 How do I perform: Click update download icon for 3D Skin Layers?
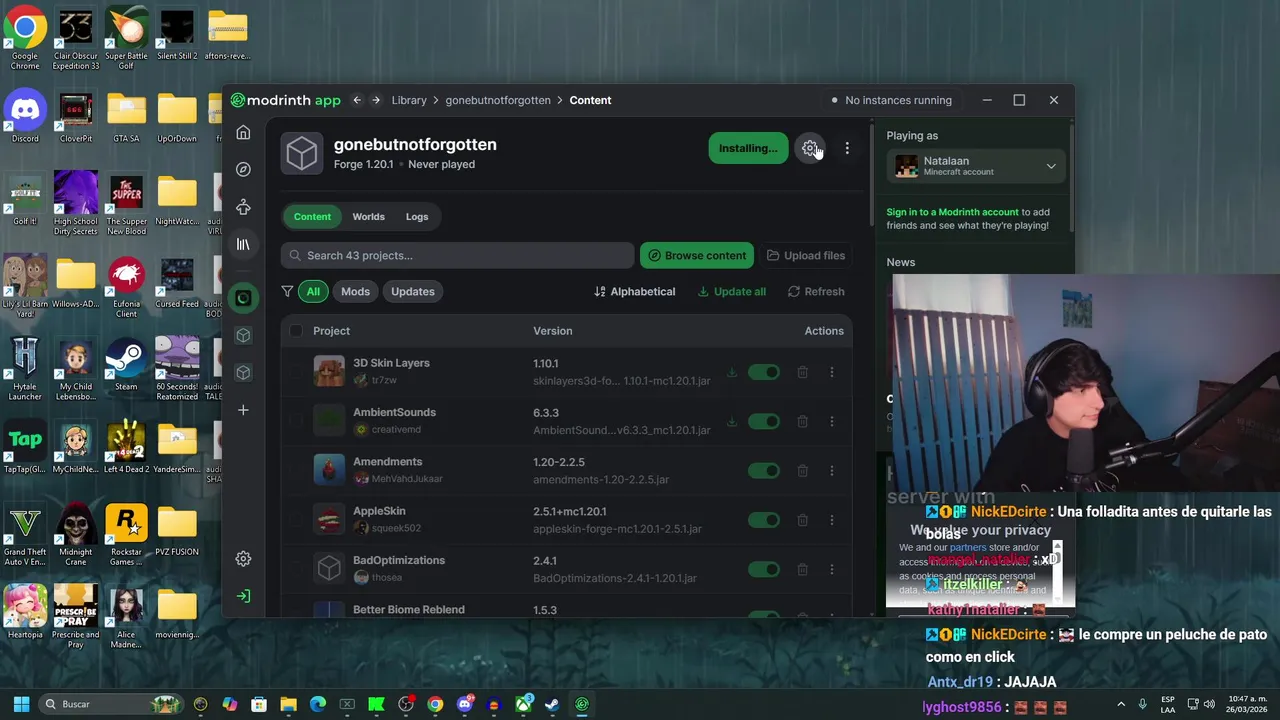point(732,372)
